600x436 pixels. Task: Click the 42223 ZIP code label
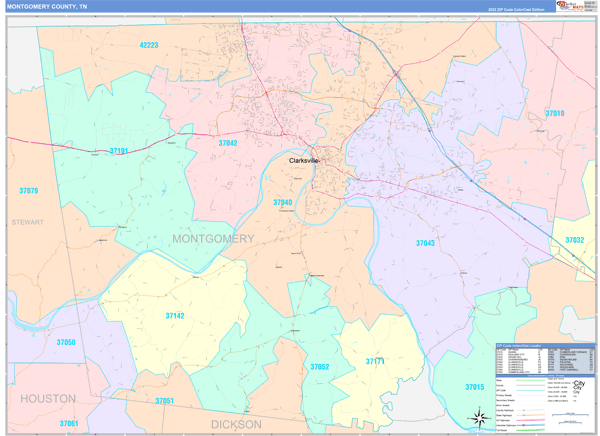click(x=149, y=45)
